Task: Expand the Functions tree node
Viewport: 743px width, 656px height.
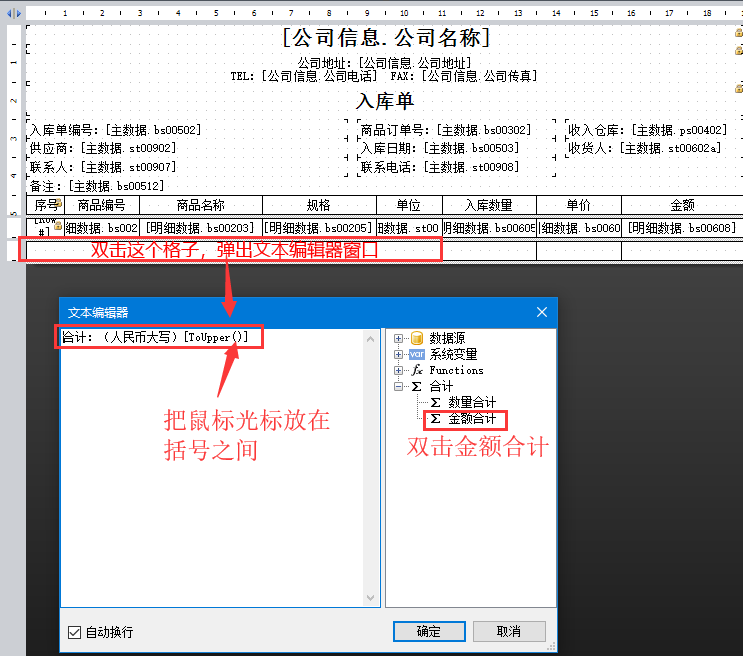Action: click(x=399, y=370)
